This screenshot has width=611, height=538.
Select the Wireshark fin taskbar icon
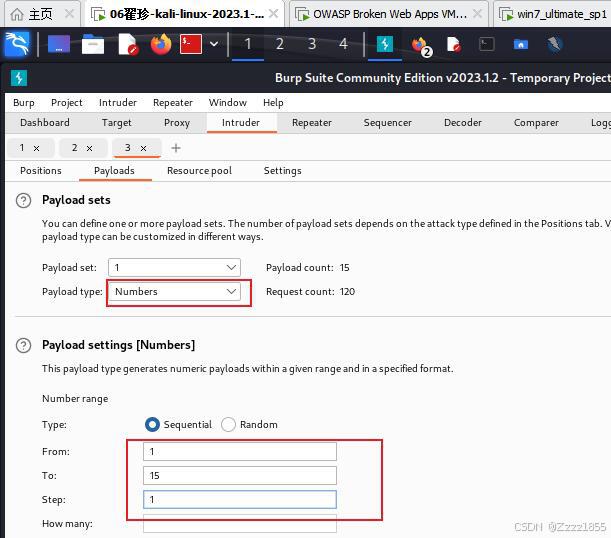555,44
